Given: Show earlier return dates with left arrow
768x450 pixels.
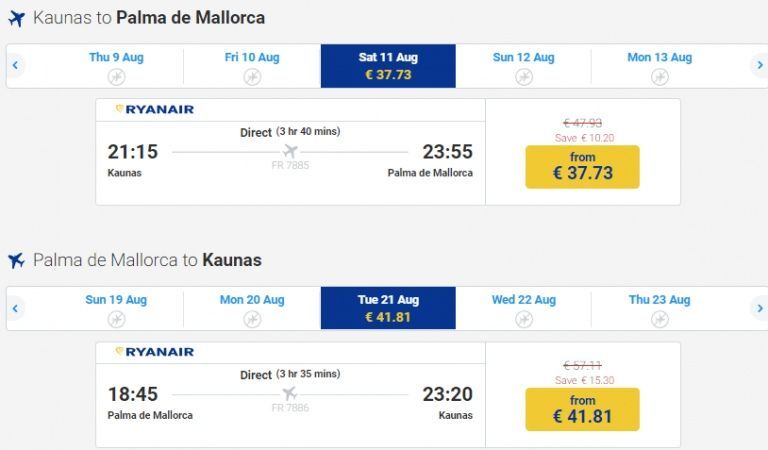Looking at the screenshot, I should (x=15, y=308).
